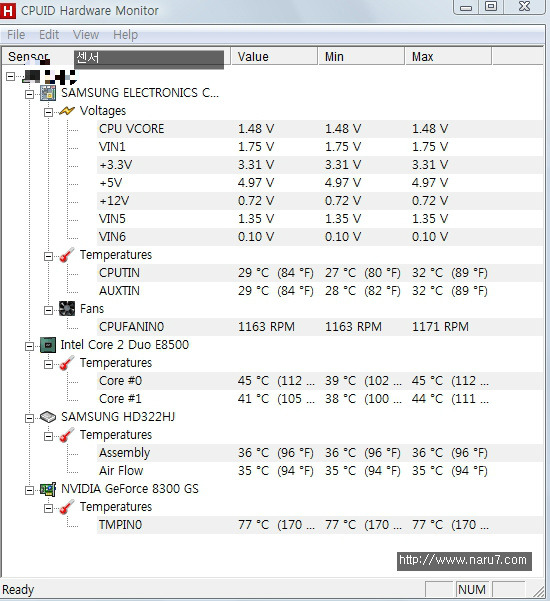Select the Assembly temperature row
The width and height of the screenshot is (550, 601).
coord(320,453)
